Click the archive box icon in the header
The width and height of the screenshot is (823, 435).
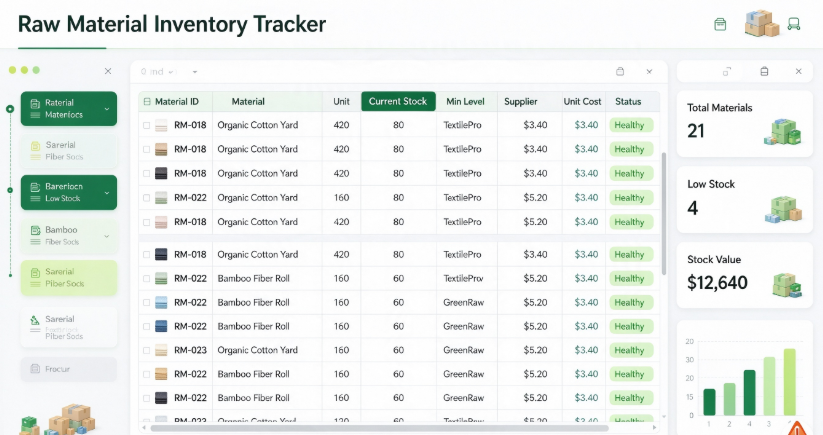click(x=720, y=24)
